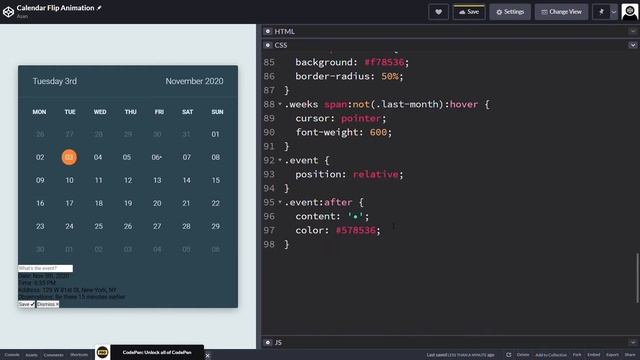
Task: Toggle the CSS editor panel icon
Action: pyautogui.click(x=268, y=45)
